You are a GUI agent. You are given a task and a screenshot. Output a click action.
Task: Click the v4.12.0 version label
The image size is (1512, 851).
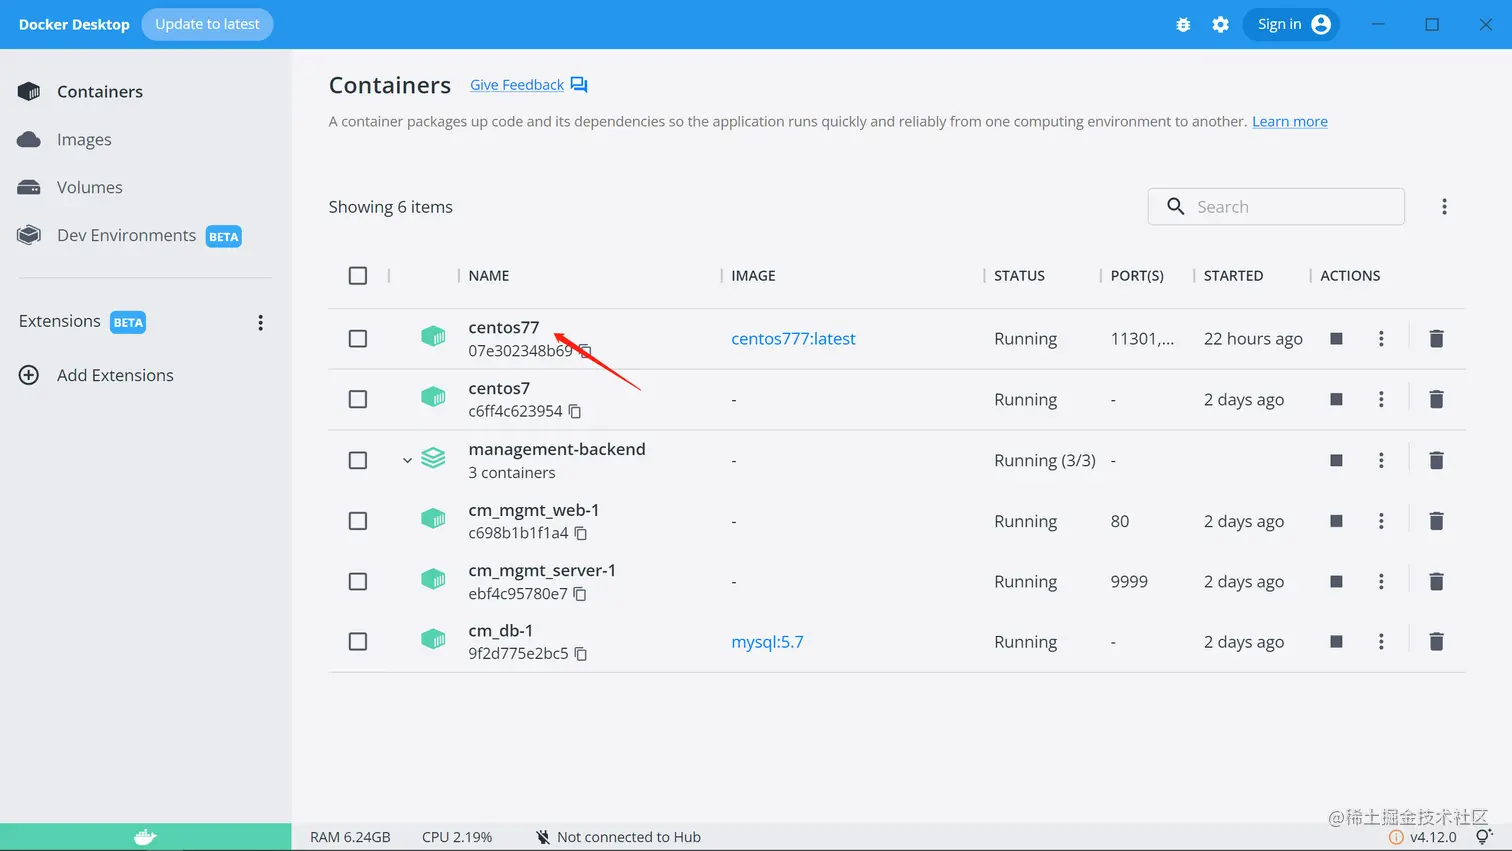pos(1433,837)
